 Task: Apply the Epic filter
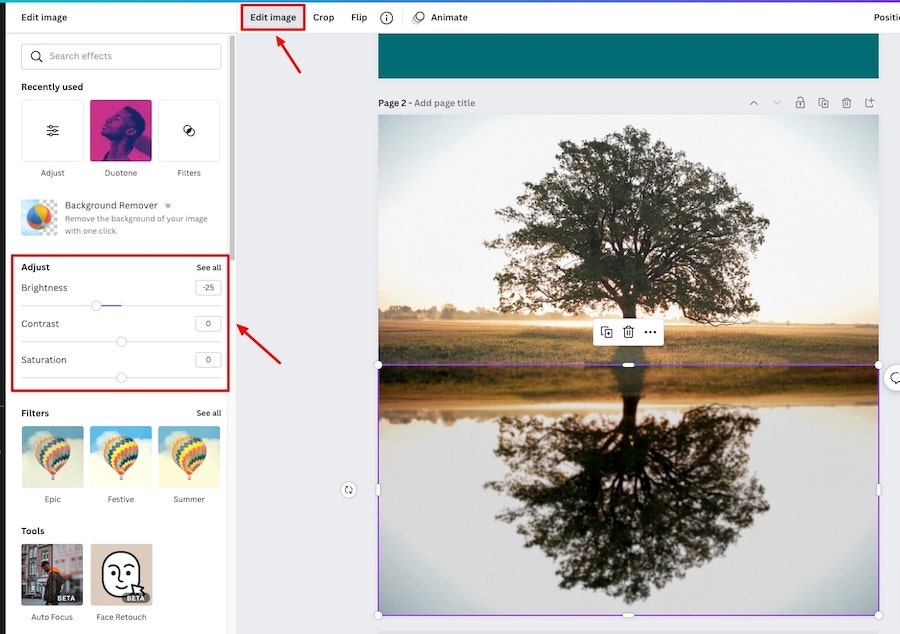52,457
